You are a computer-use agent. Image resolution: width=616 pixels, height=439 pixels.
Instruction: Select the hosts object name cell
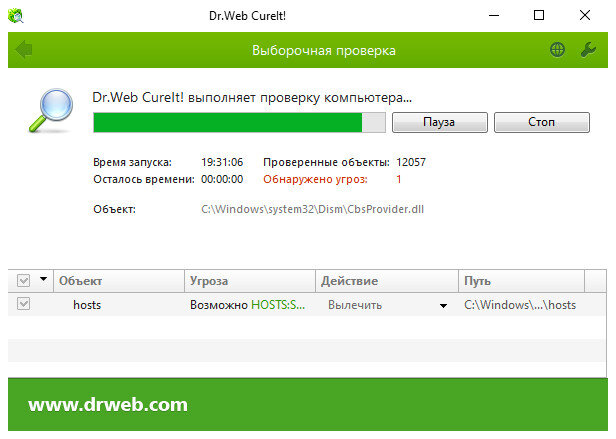coord(87,305)
